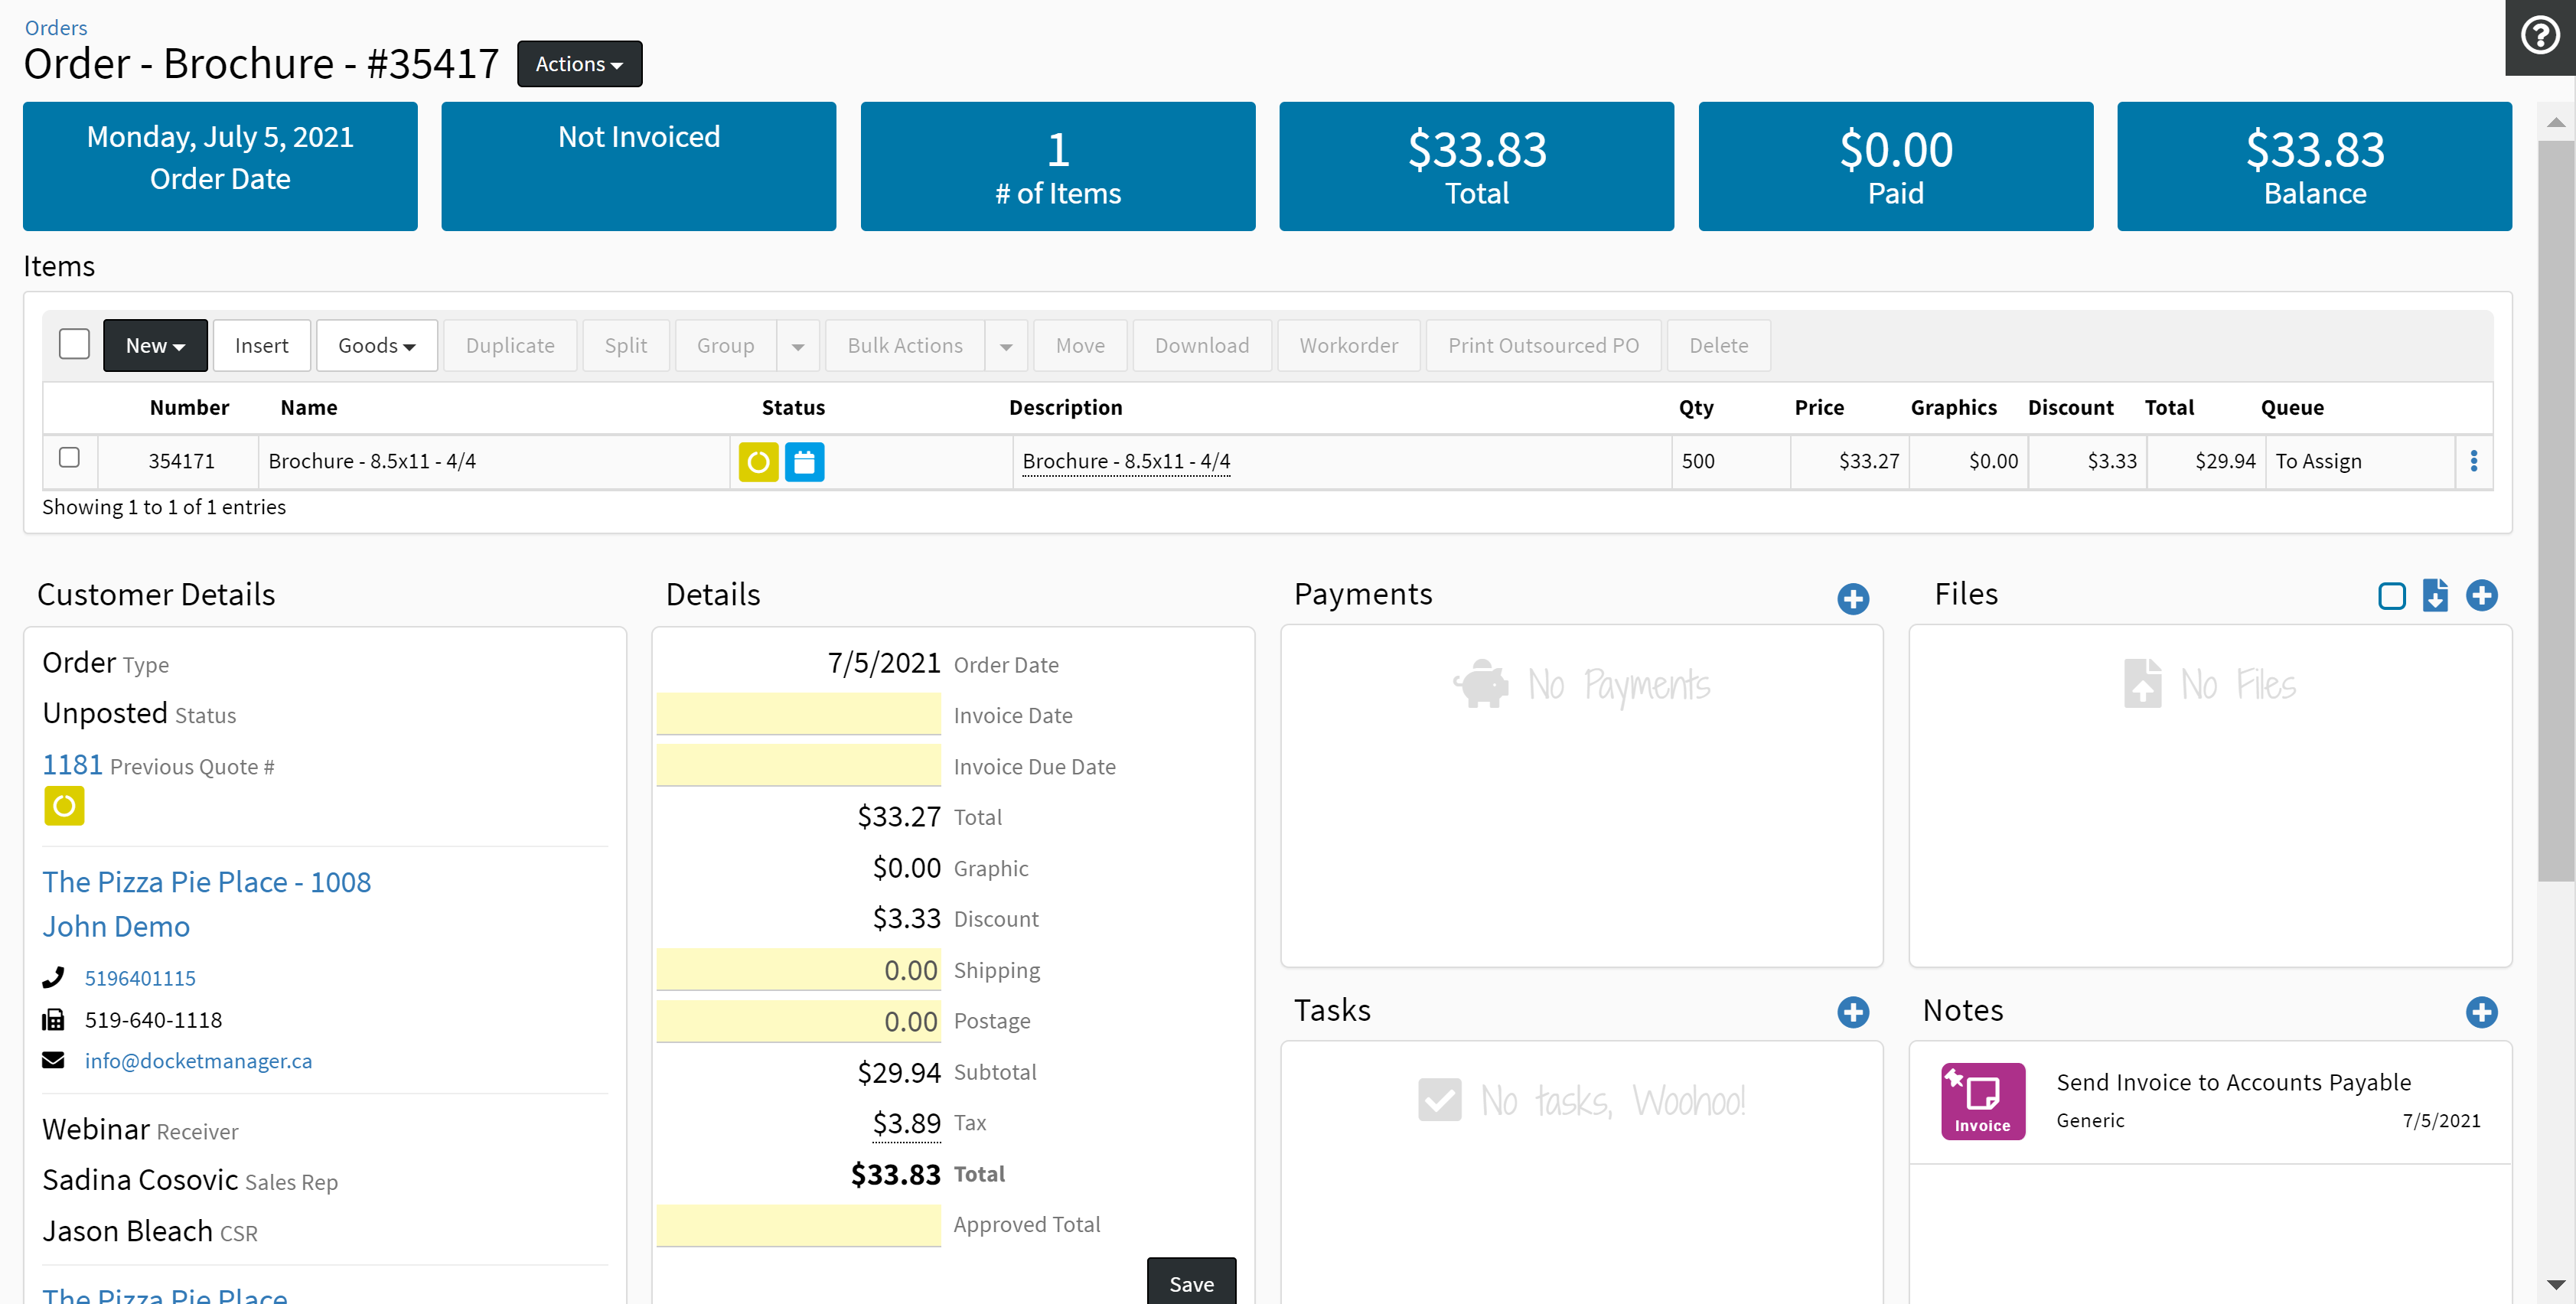Screen dimensions: 2576x1304
Task: Click the blue calendar icon in item row
Action: (x=804, y=462)
